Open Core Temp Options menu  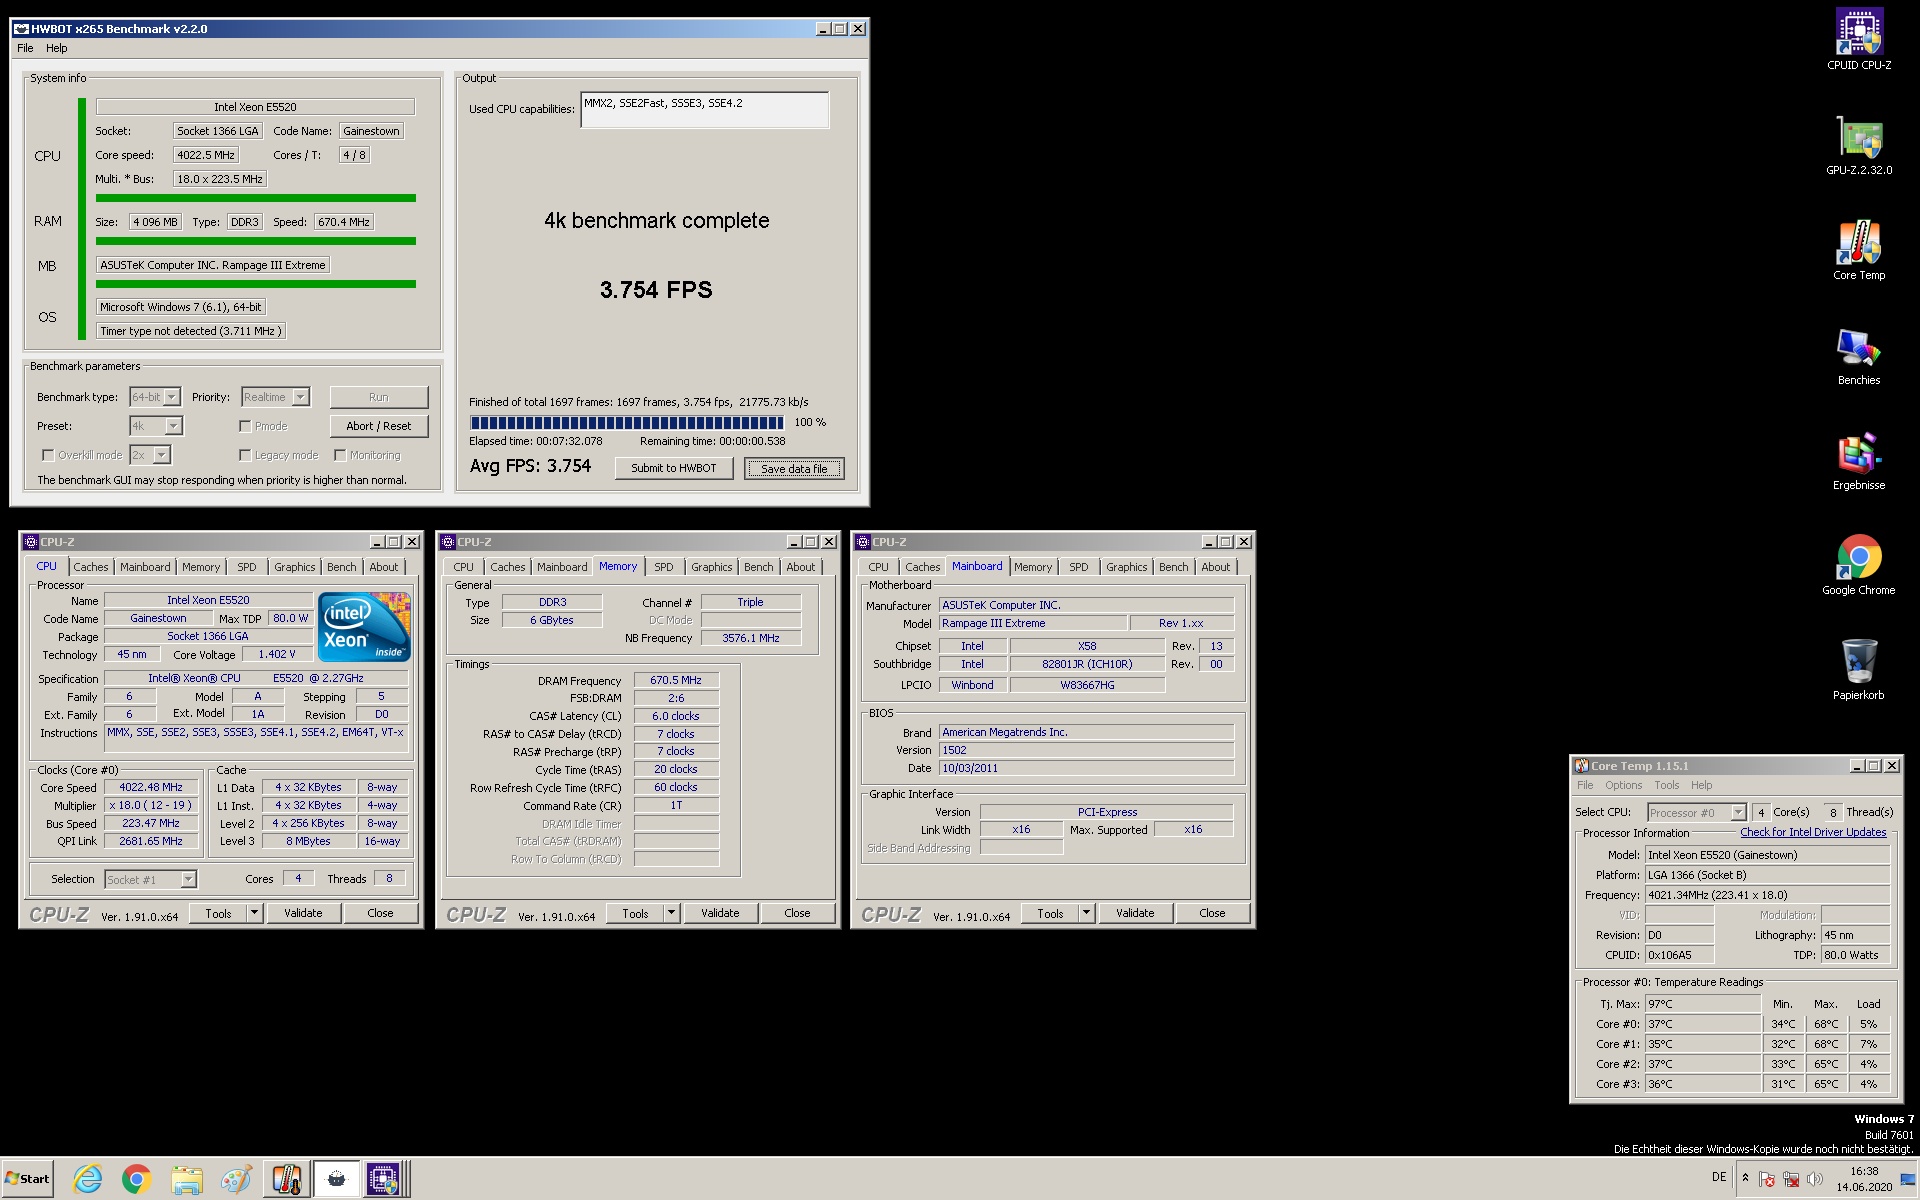1624,785
